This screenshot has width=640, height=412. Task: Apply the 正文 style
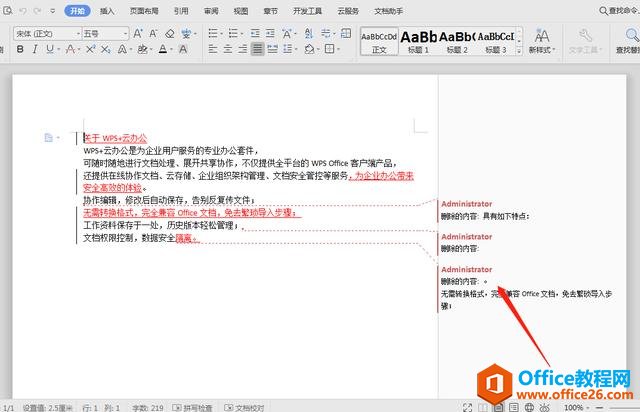(379, 42)
